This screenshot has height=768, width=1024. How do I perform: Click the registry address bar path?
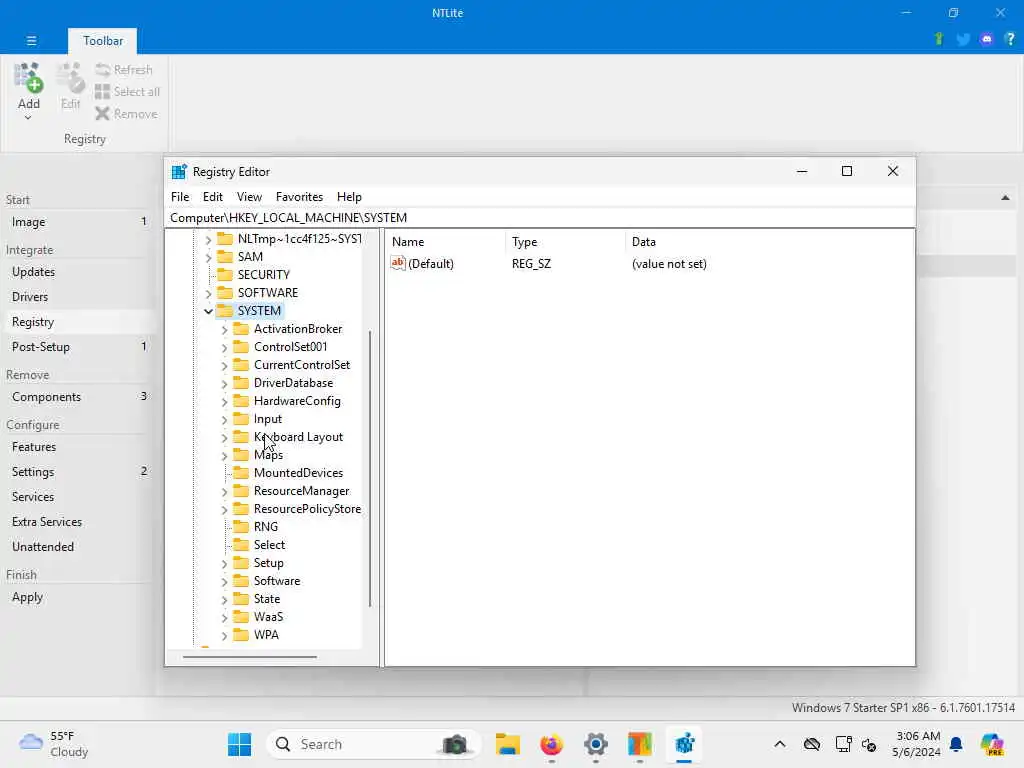pyautogui.click(x=288, y=217)
